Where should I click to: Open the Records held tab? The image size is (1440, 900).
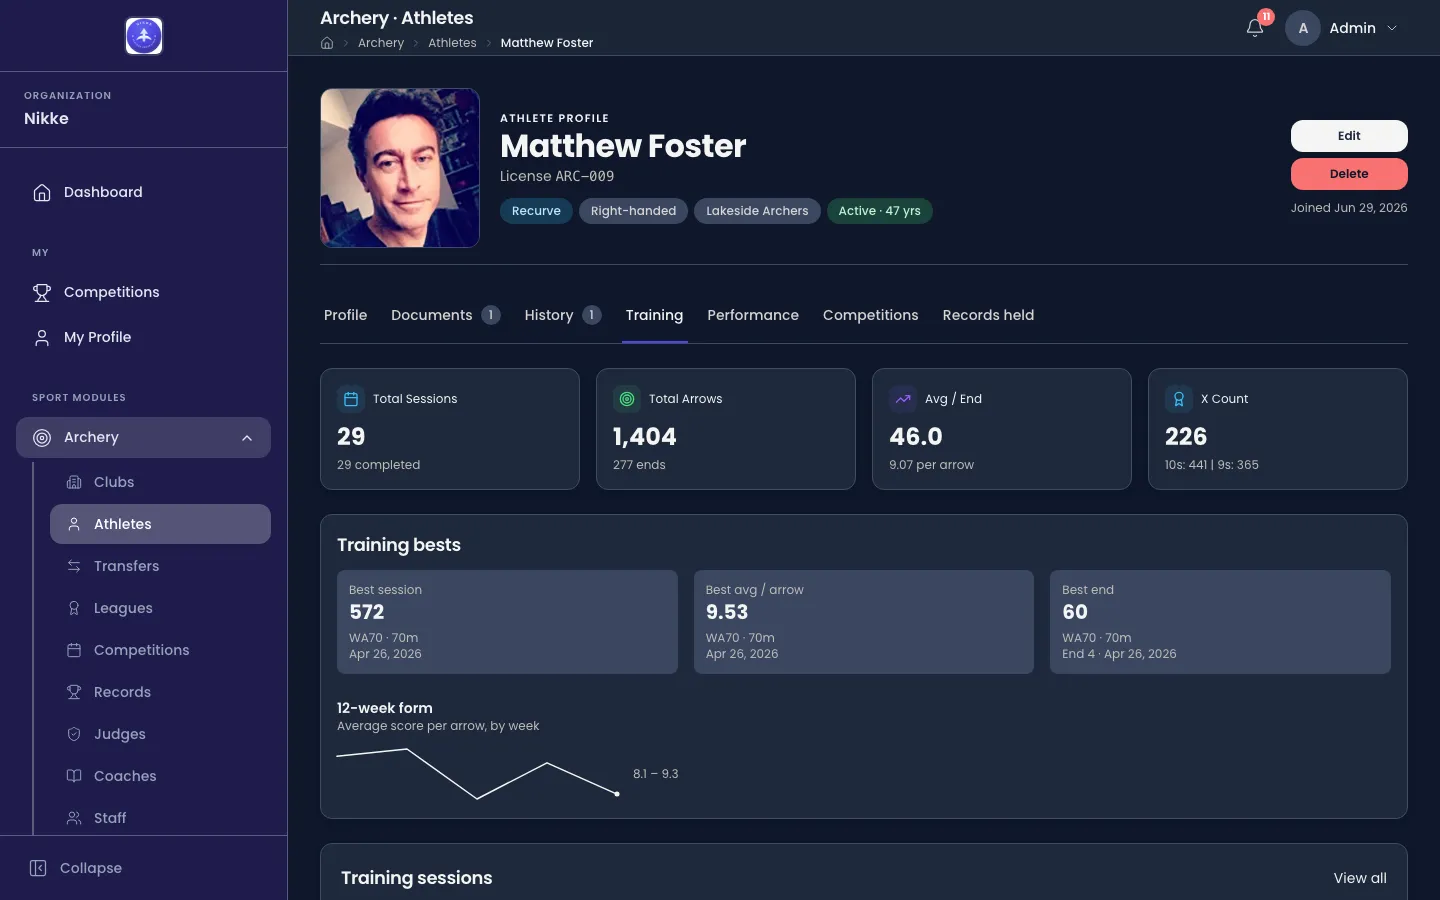coord(988,315)
